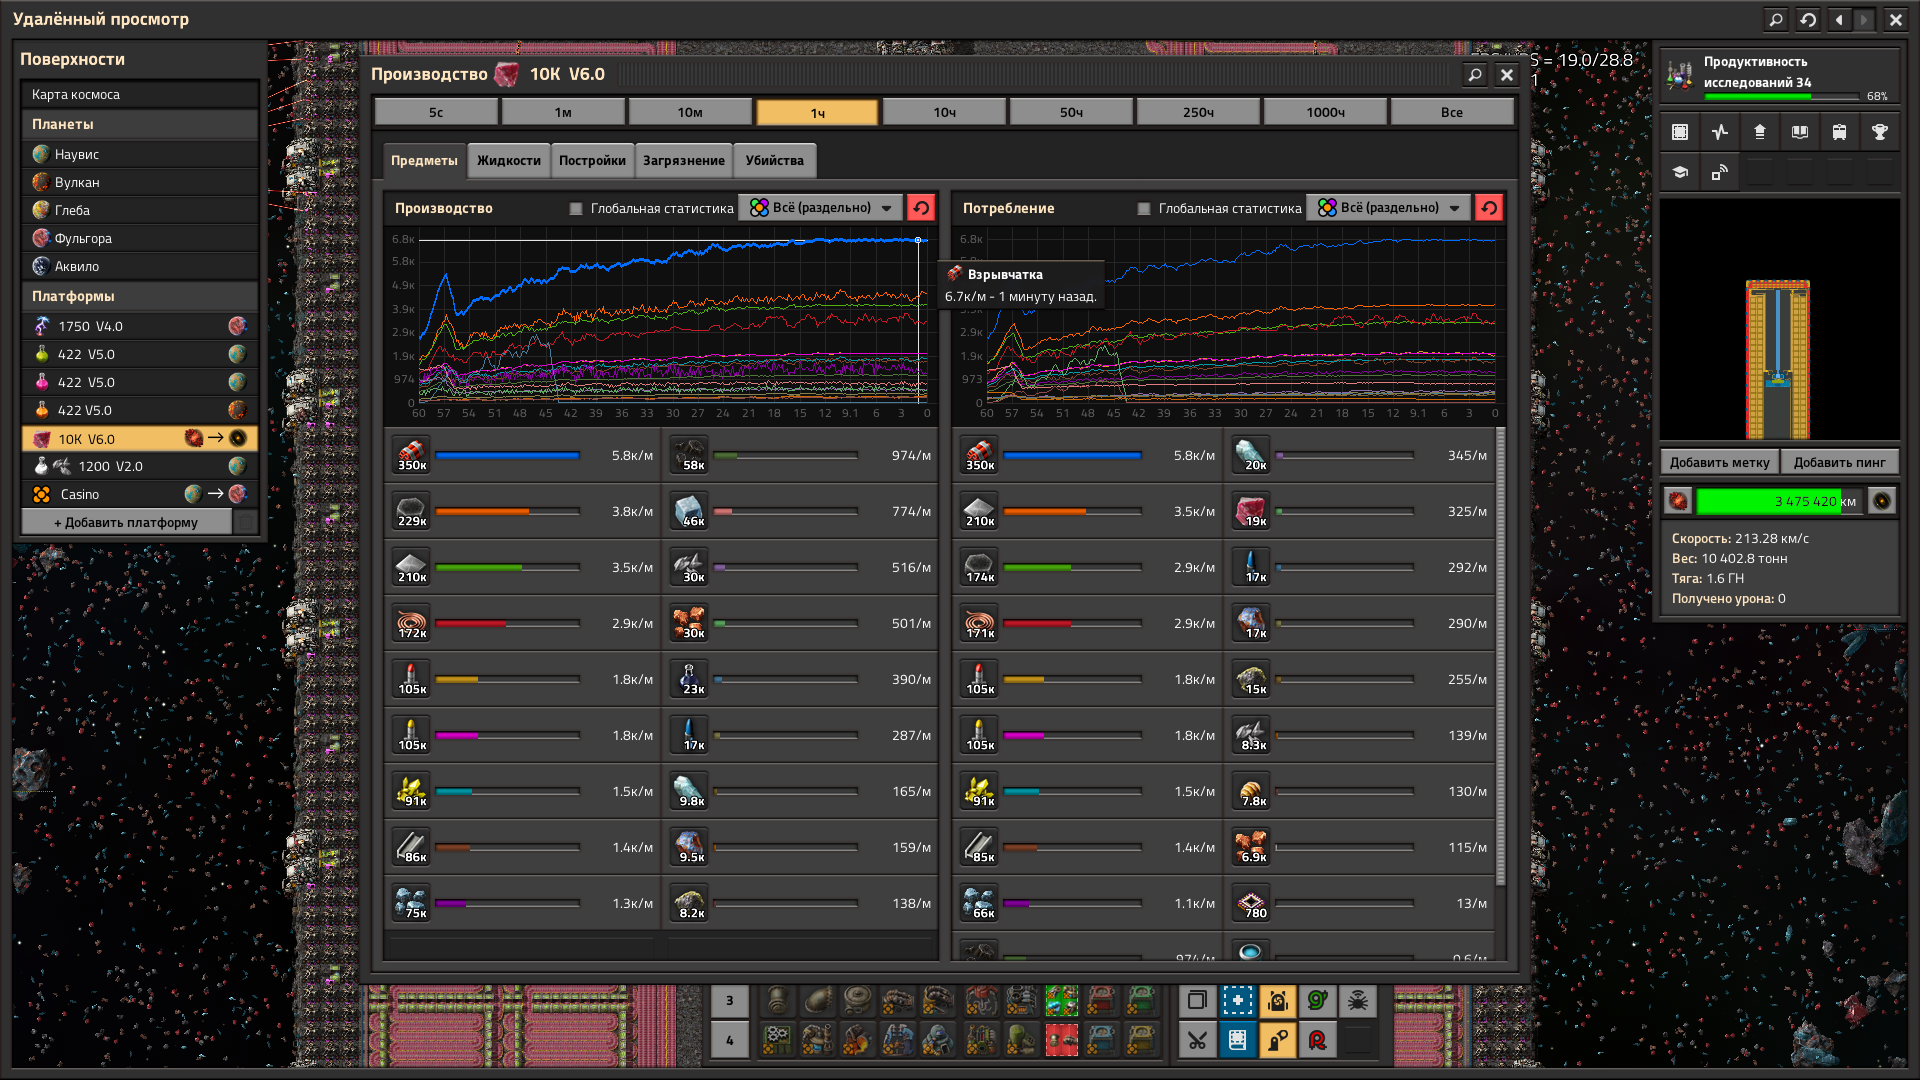Open the production statistics graph icon
Viewport: 1920px width, 1080px height.
tap(1719, 132)
